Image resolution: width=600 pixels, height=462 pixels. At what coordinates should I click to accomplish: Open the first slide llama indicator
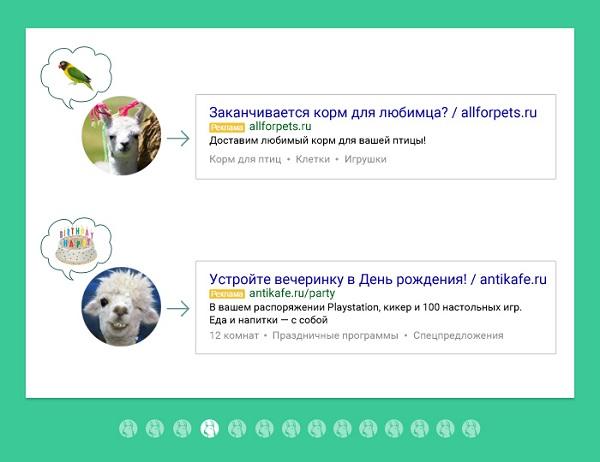point(128,428)
